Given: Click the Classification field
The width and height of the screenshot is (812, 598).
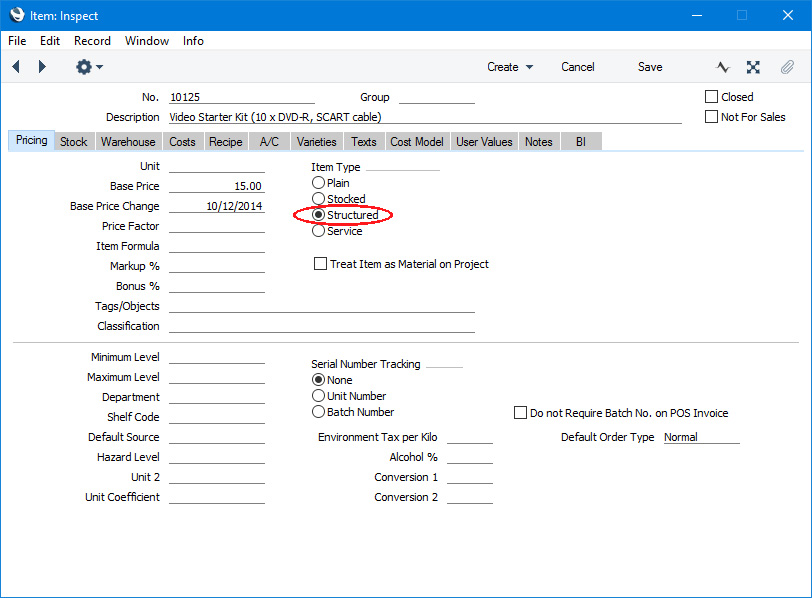Looking at the screenshot, I should pos(322,326).
